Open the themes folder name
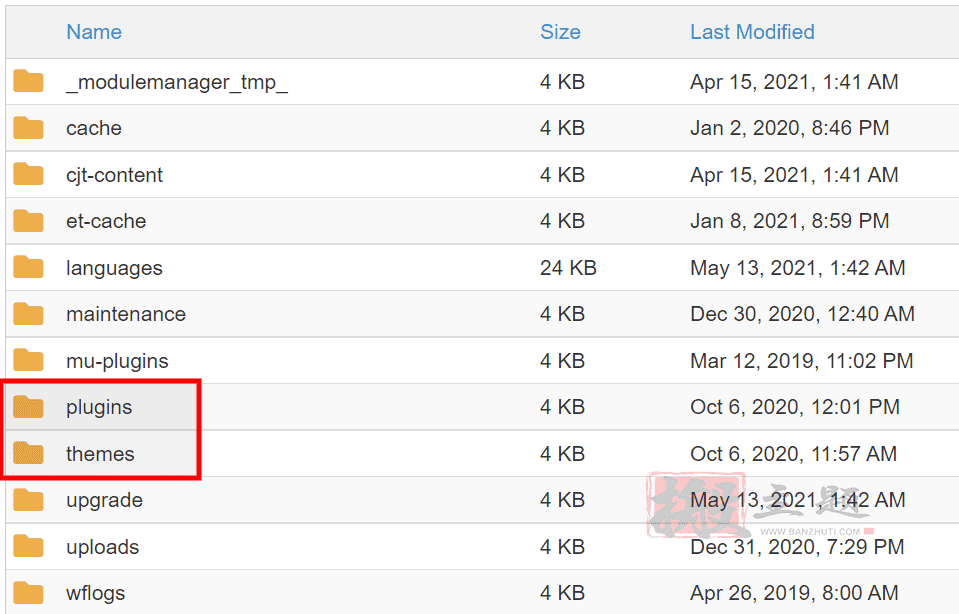 100,454
